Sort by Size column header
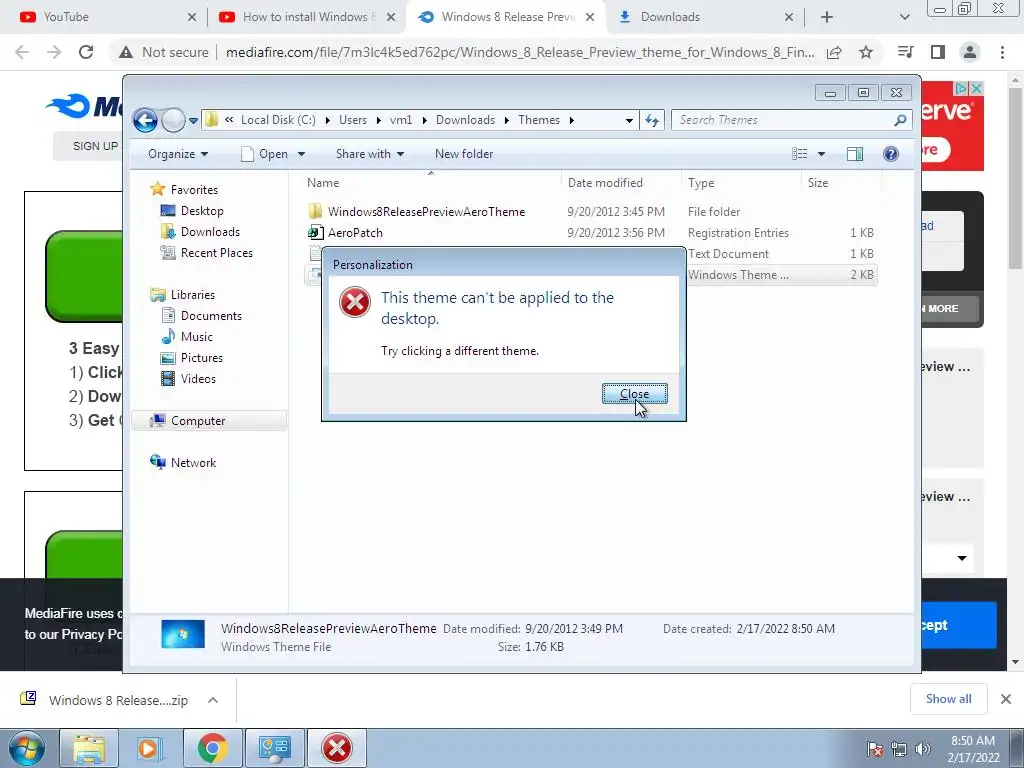Viewport: 1024px width, 768px height. pos(818,183)
